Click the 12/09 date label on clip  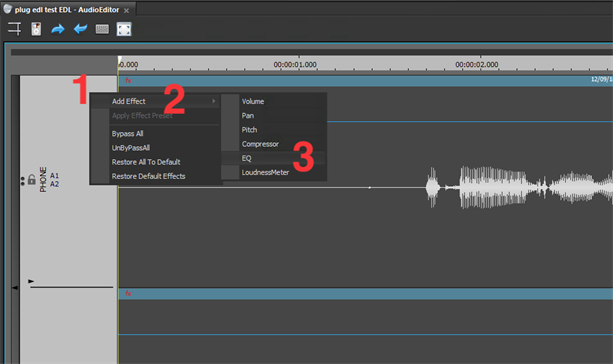[x=601, y=79]
